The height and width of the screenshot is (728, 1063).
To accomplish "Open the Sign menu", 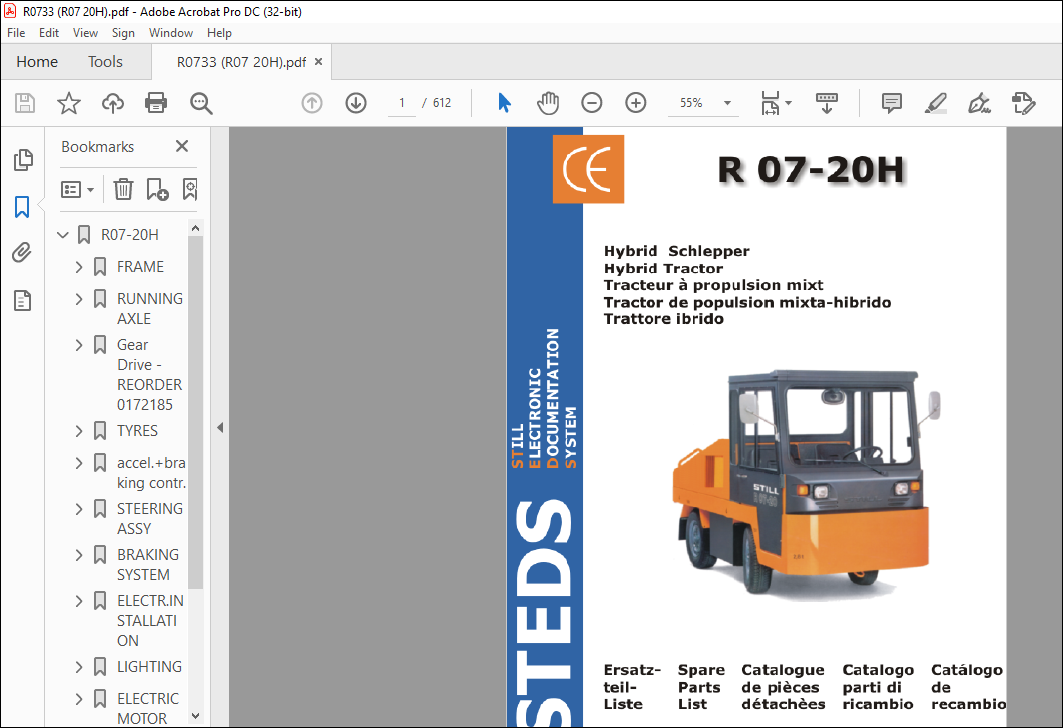I will click(123, 33).
